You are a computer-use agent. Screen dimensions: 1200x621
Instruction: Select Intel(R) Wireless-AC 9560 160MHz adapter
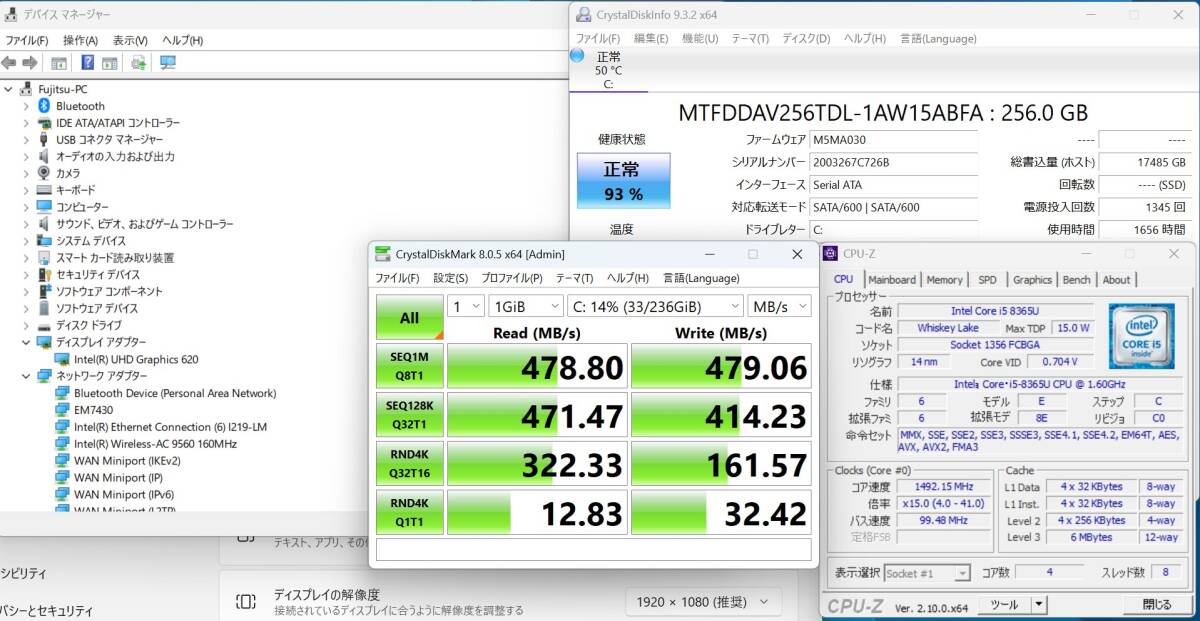pyautogui.click(x=155, y=444)
